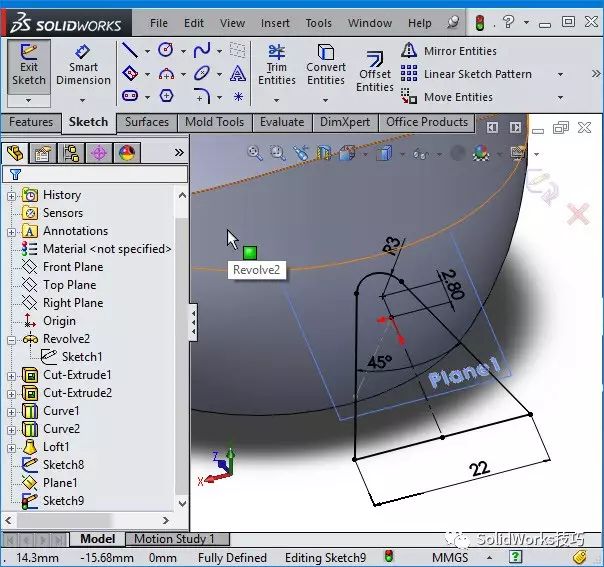Open the File menu
Screen dimensions: 604x567
pyautogui.click(x=159, y=23)
